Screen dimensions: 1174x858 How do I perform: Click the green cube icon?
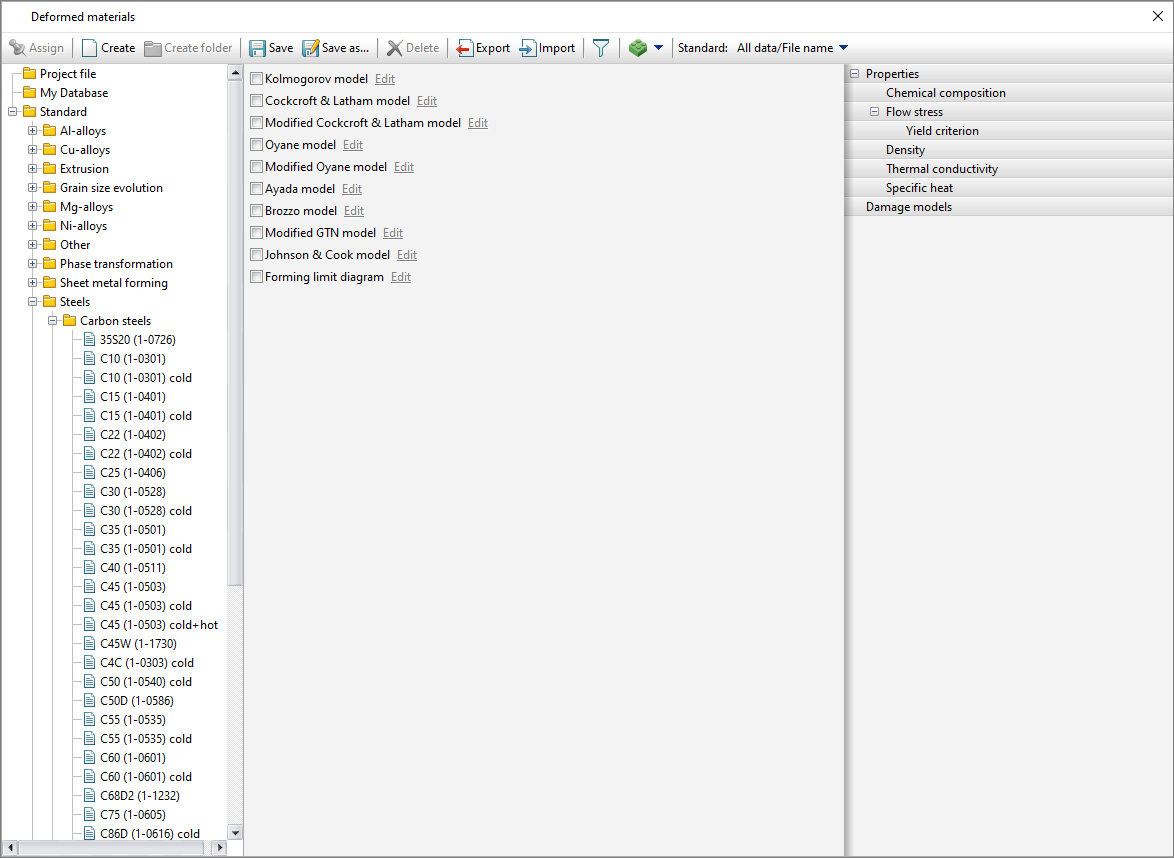click(638, 48)
